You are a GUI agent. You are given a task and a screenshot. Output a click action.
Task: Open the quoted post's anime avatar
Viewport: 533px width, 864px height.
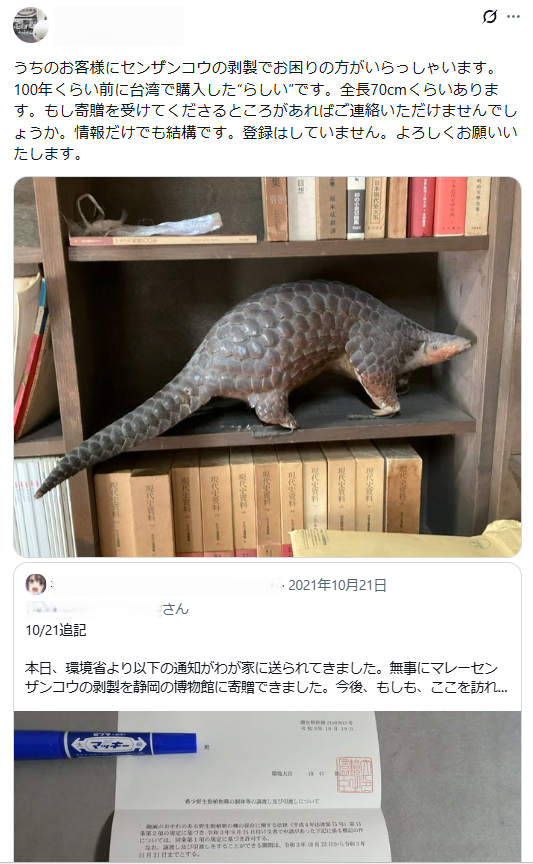(x=36, y=584)
